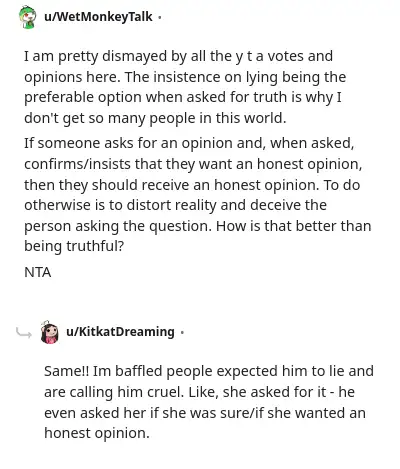Click 'don't get so many people' line
This screenshot has height=469, width=400.
[110, 118]
